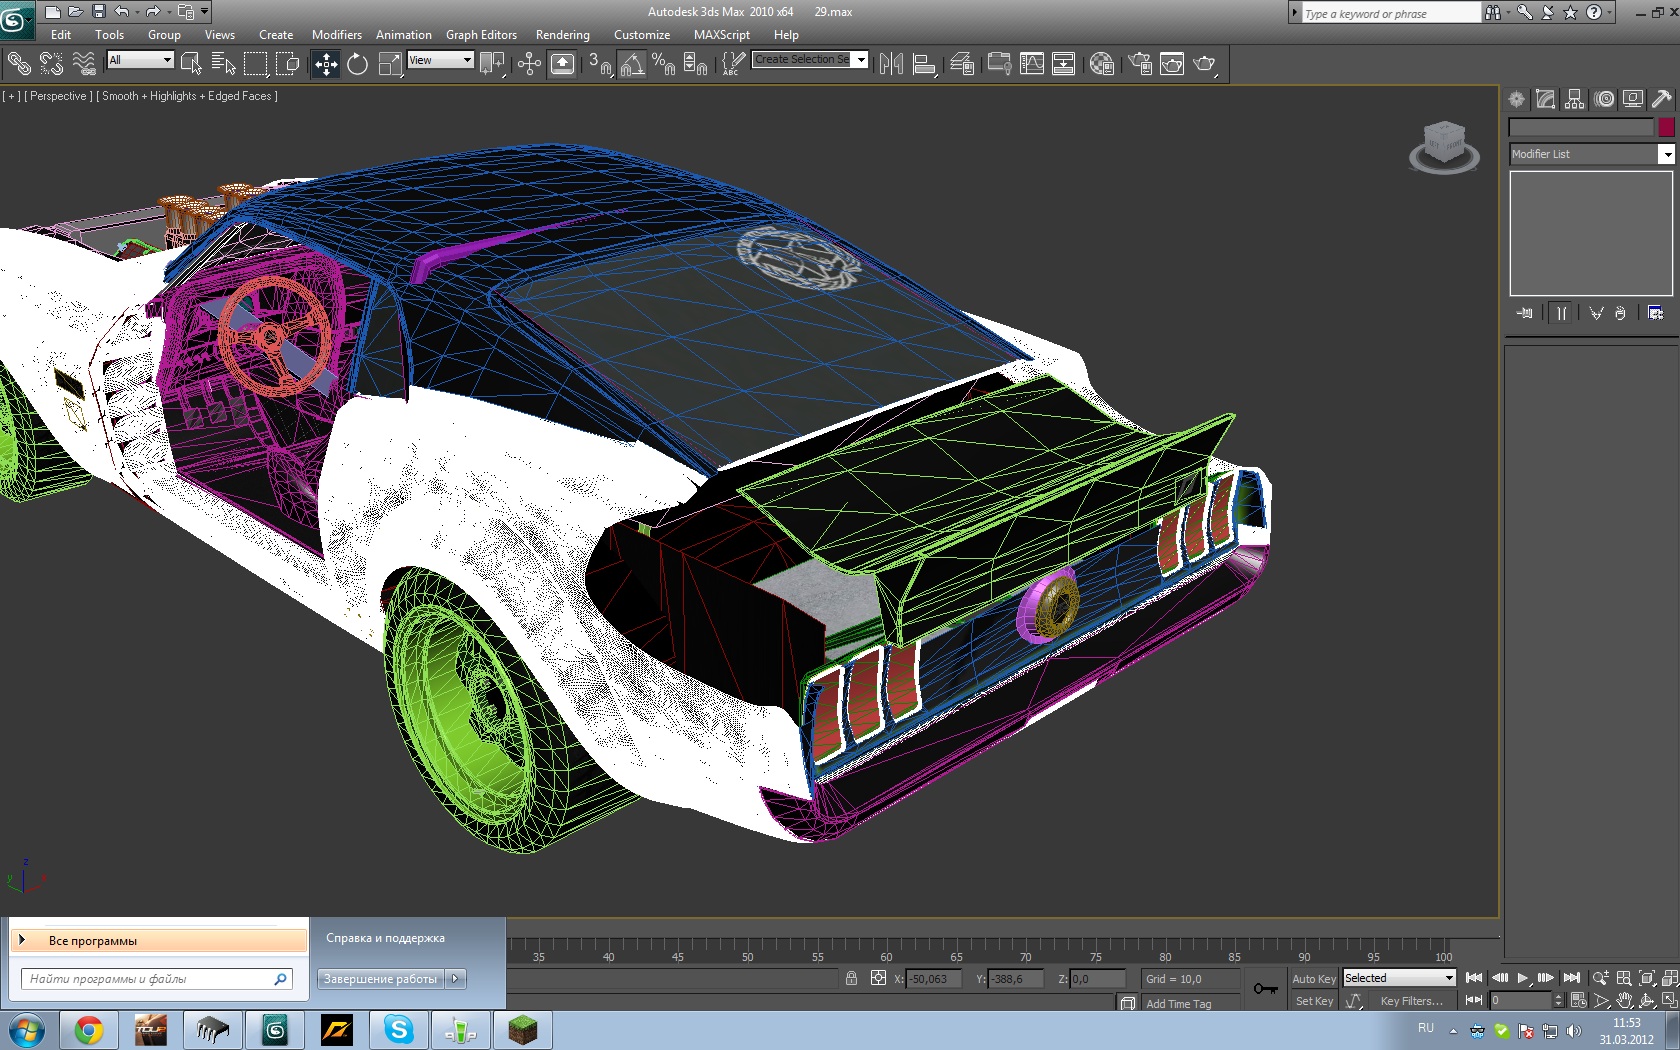Open the Curve Editor icon
The height and width of the screenshot is (1050, 1680).
1031,65
